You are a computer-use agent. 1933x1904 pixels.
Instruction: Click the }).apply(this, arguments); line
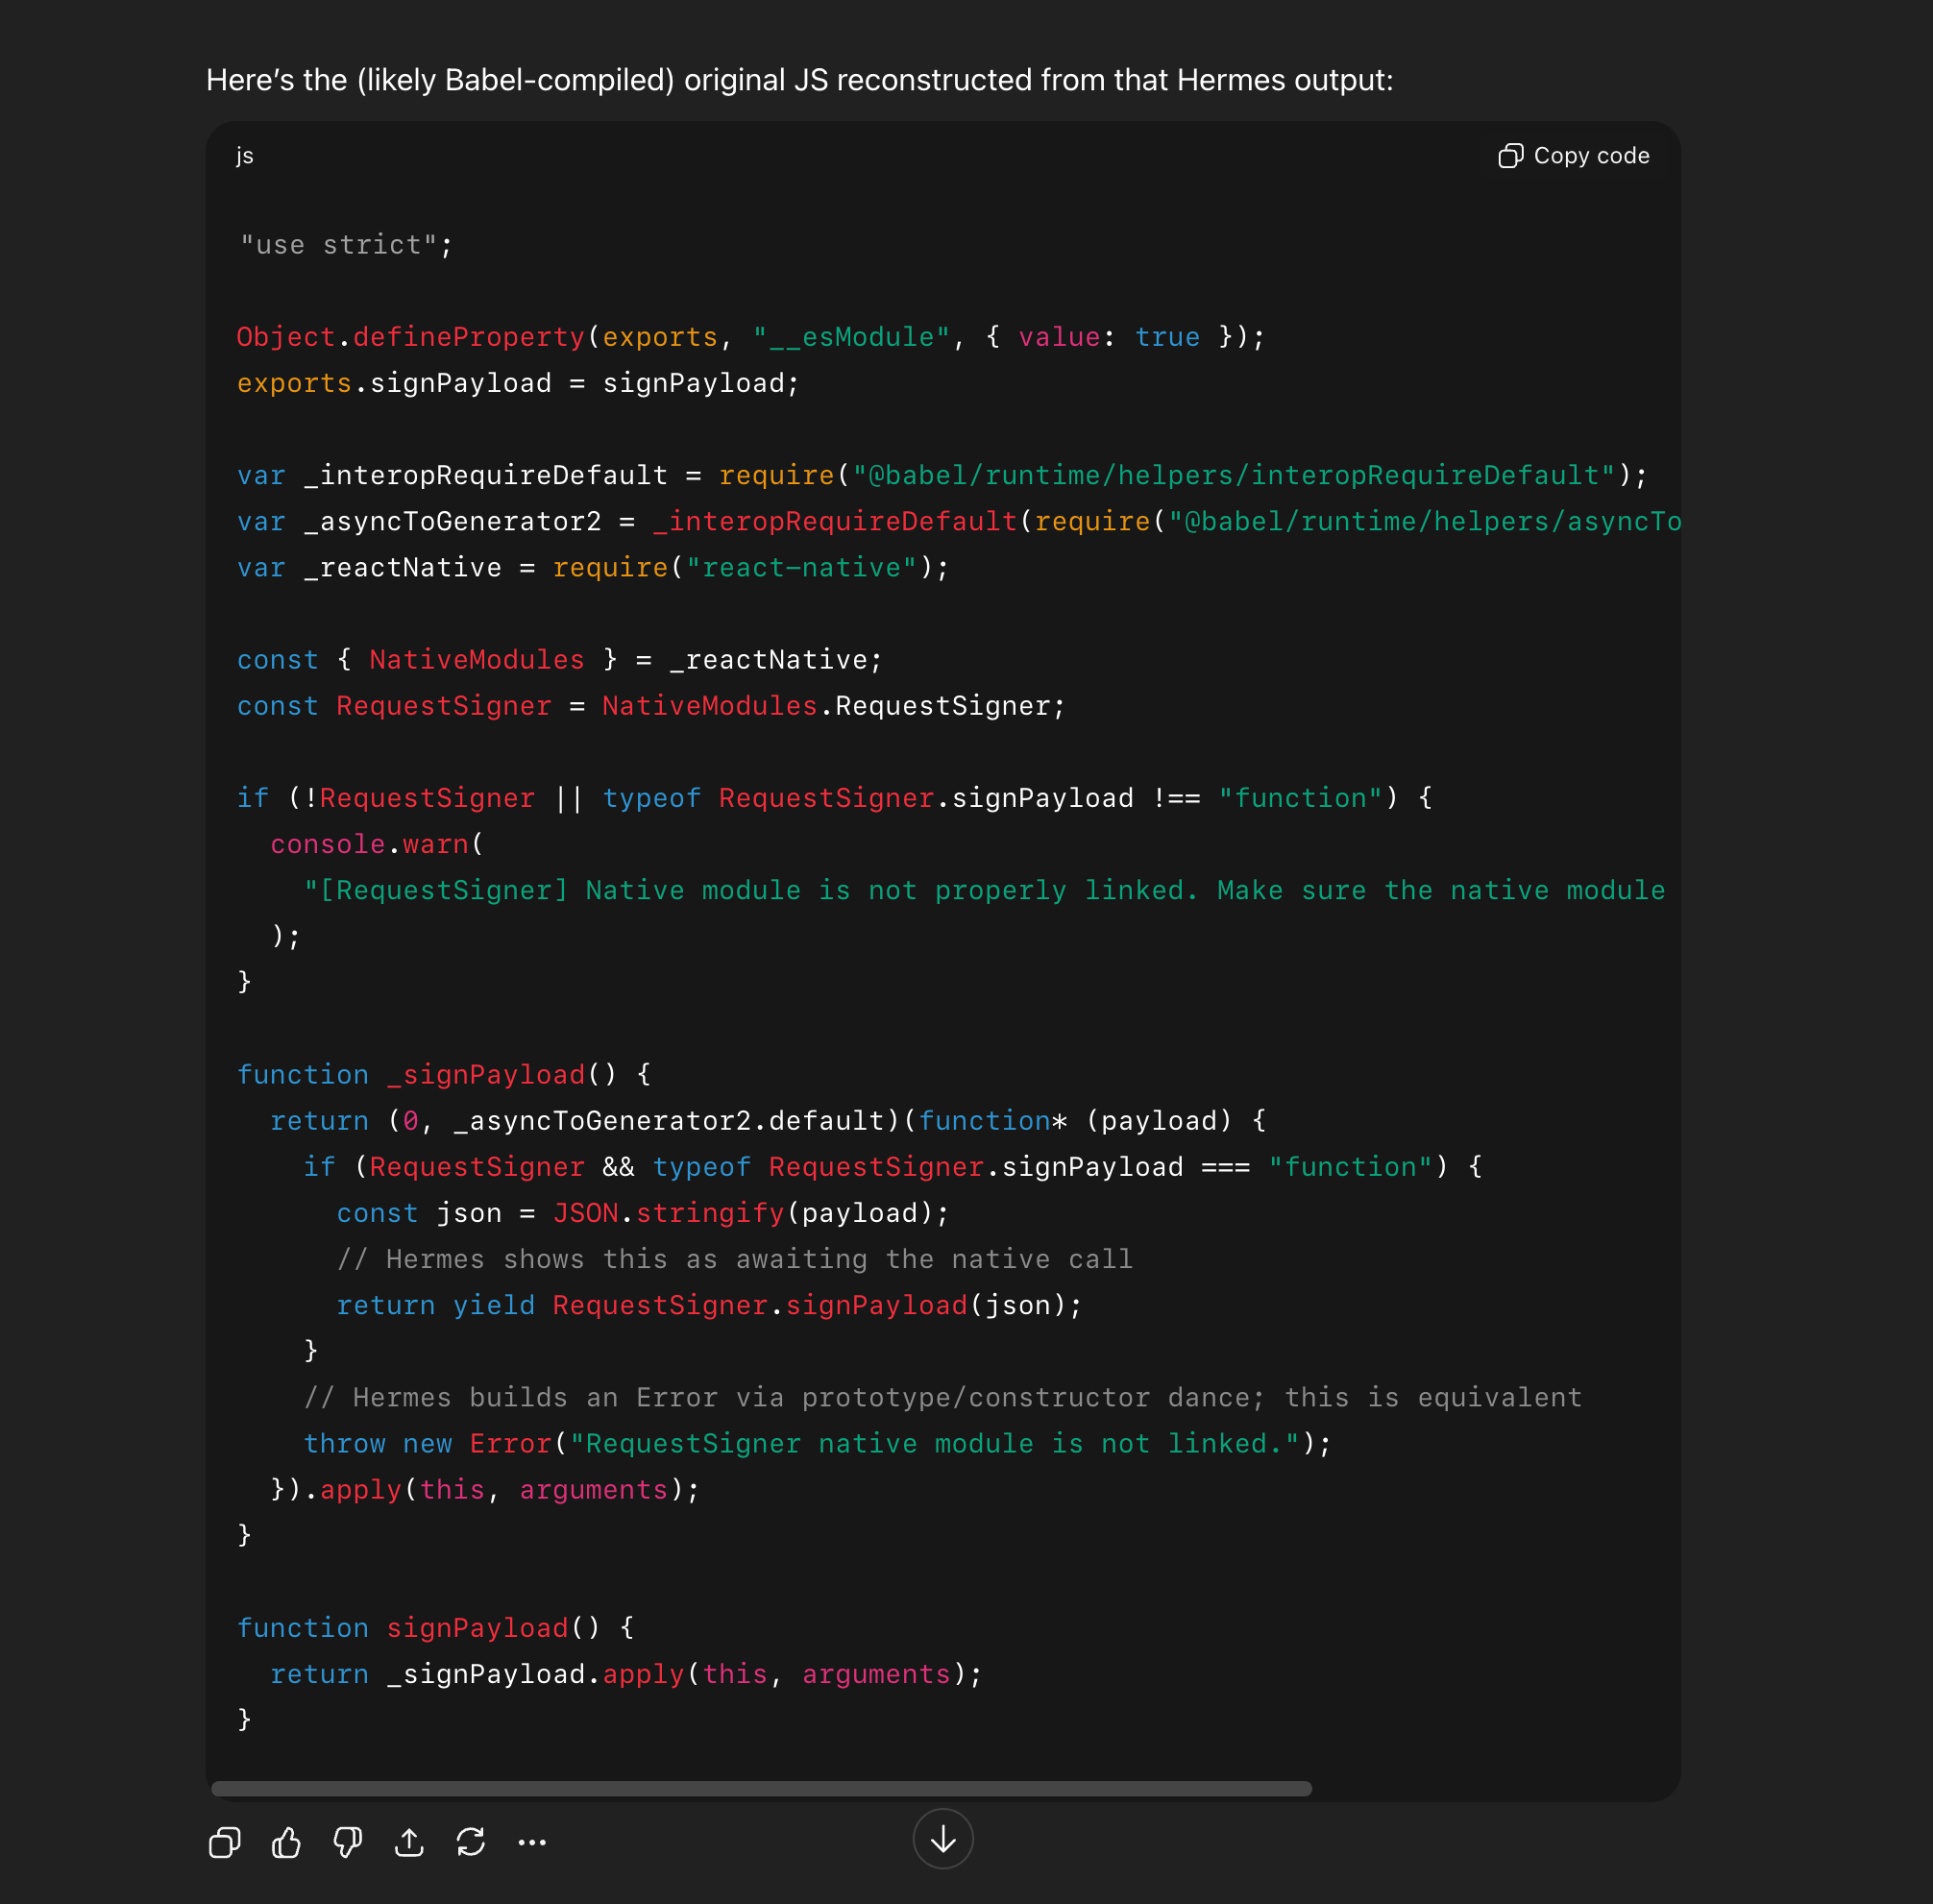[485, 1489]
